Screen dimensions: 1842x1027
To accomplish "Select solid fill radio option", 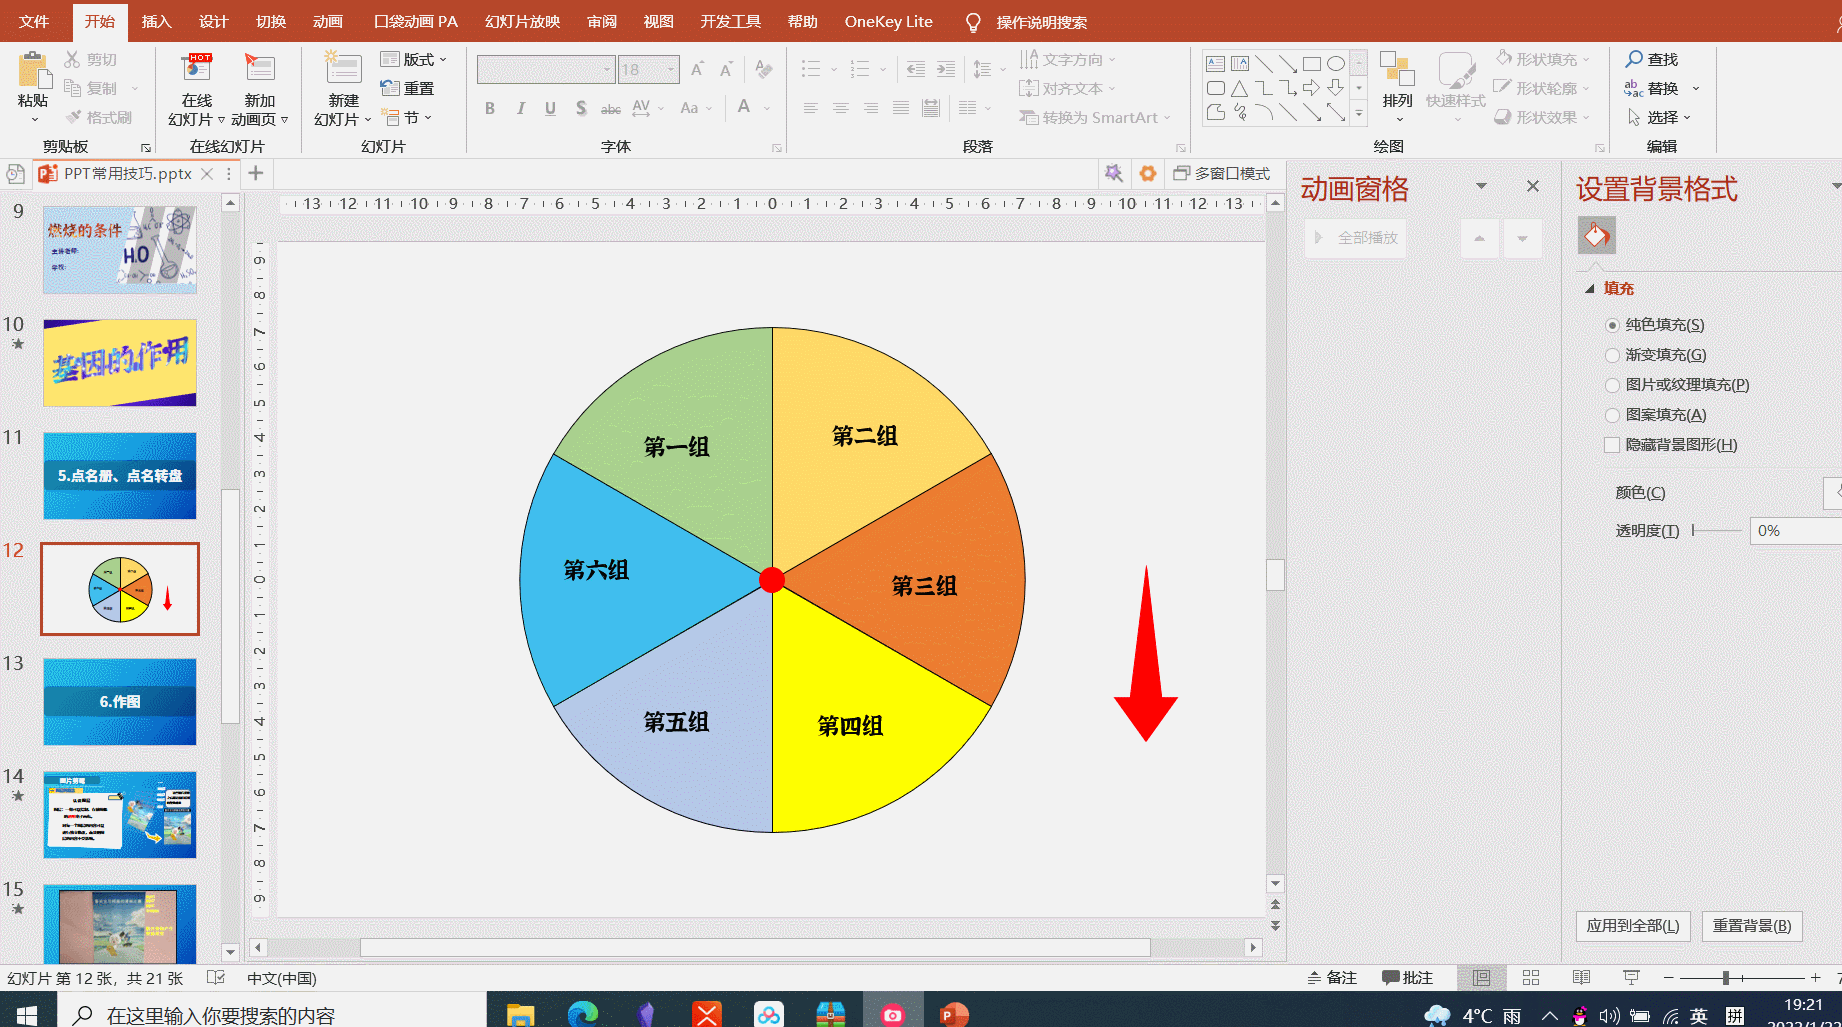I will (x=1612, y=325).
